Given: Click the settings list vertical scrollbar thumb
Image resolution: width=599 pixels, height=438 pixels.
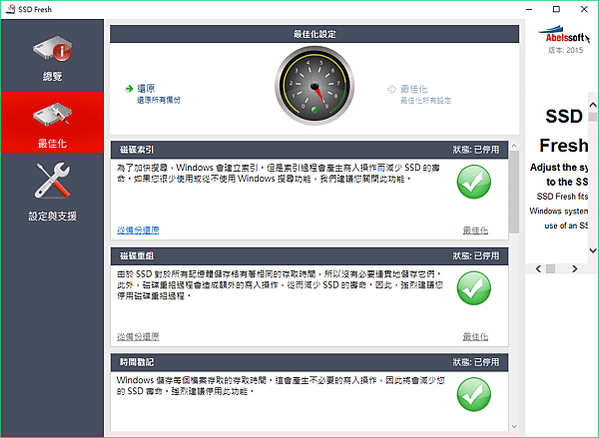Looking at the screenshot, I should coord(514,192).
